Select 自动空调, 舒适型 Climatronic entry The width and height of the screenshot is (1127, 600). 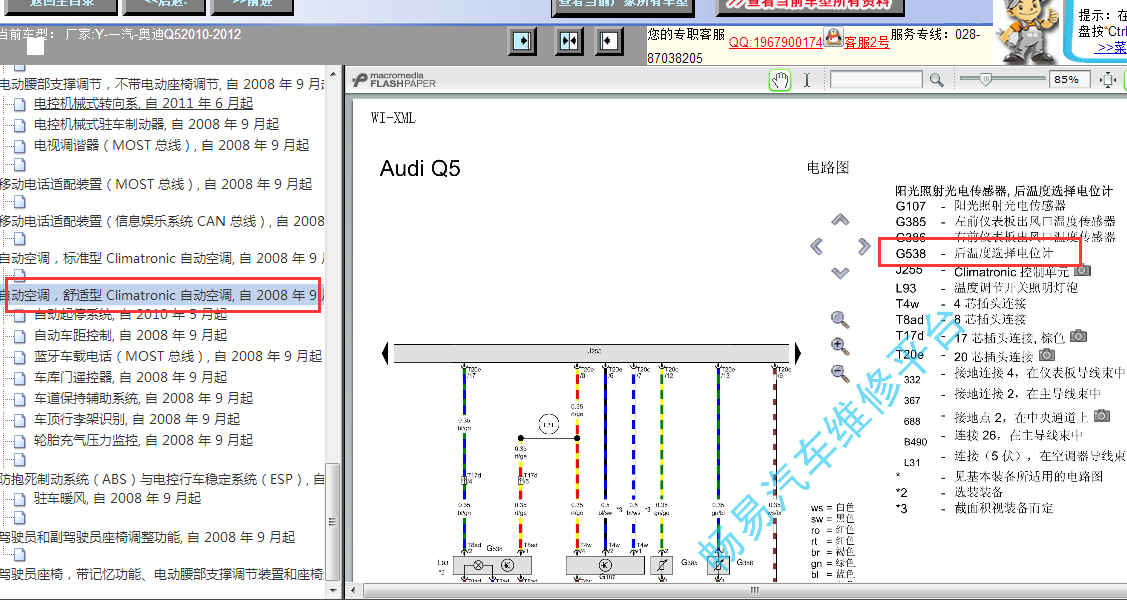click(164, 295)
